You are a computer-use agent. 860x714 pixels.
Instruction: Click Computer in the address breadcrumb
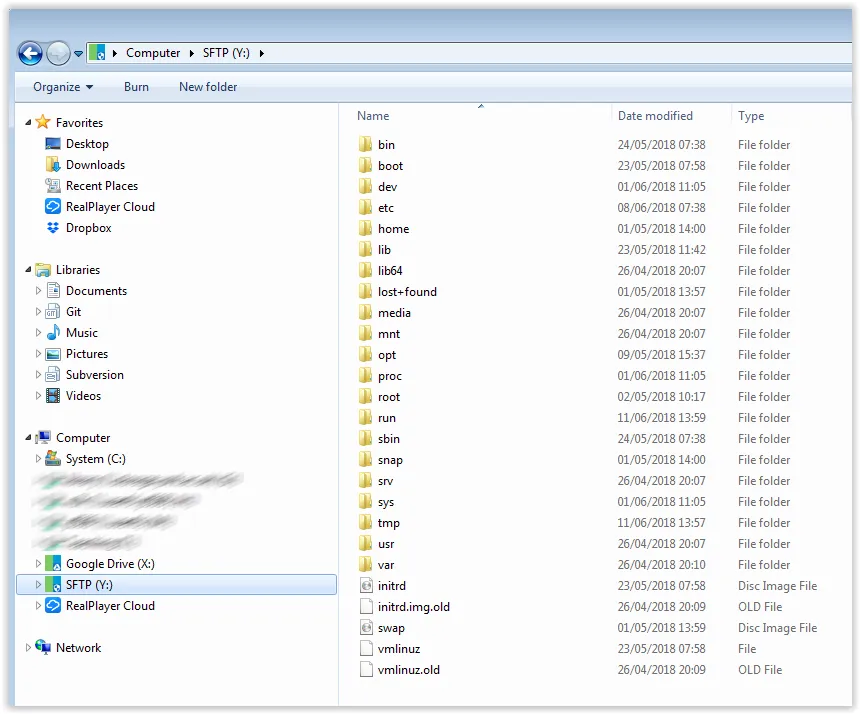pos(153,53)
